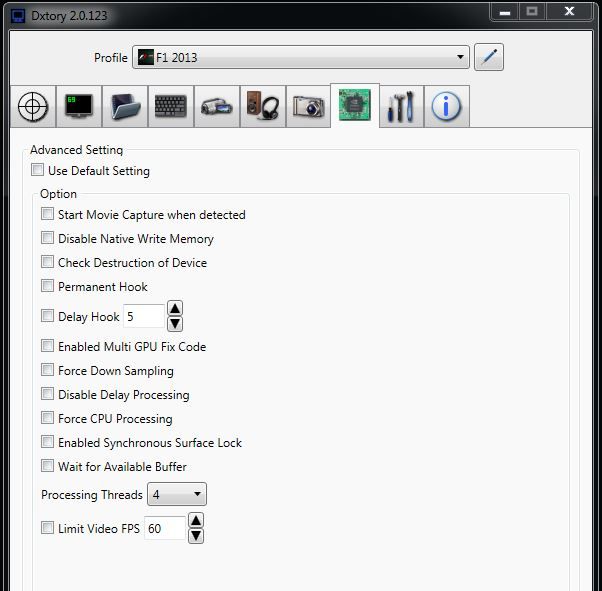Click the Advanced Setting group label

click(x=76, y=150)
